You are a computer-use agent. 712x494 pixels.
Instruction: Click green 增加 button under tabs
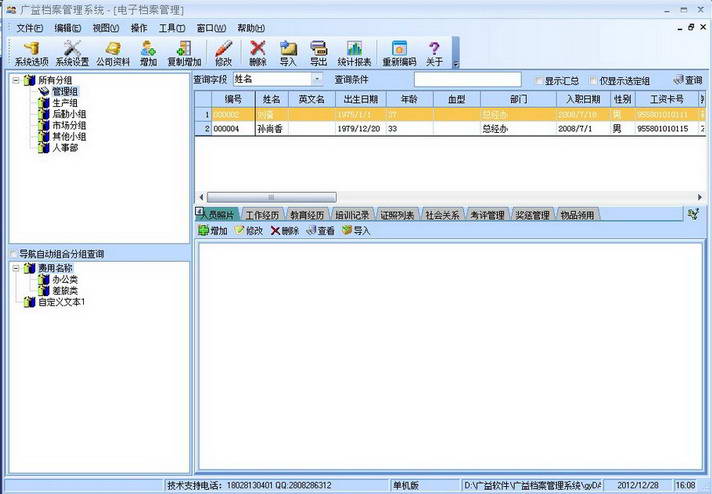213,231
